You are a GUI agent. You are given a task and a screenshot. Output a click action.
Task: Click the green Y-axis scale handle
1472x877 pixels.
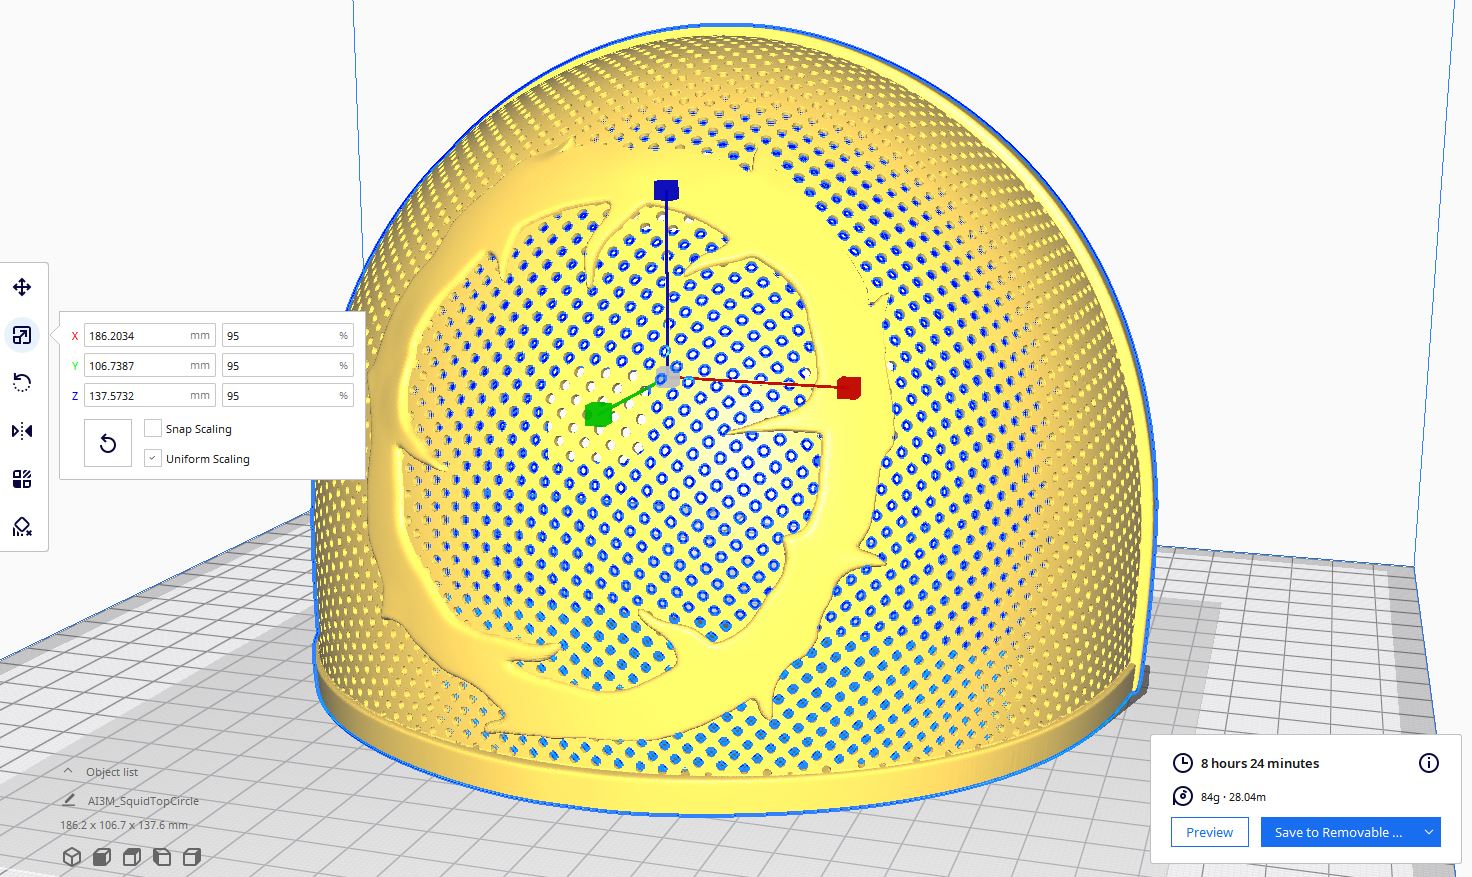(x=597, y=414)
